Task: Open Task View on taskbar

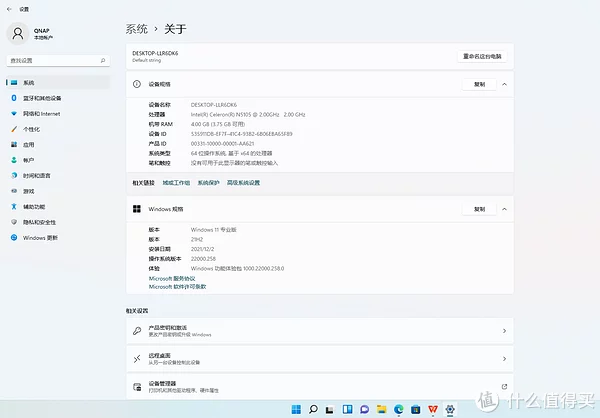Action: coord(330,409)
